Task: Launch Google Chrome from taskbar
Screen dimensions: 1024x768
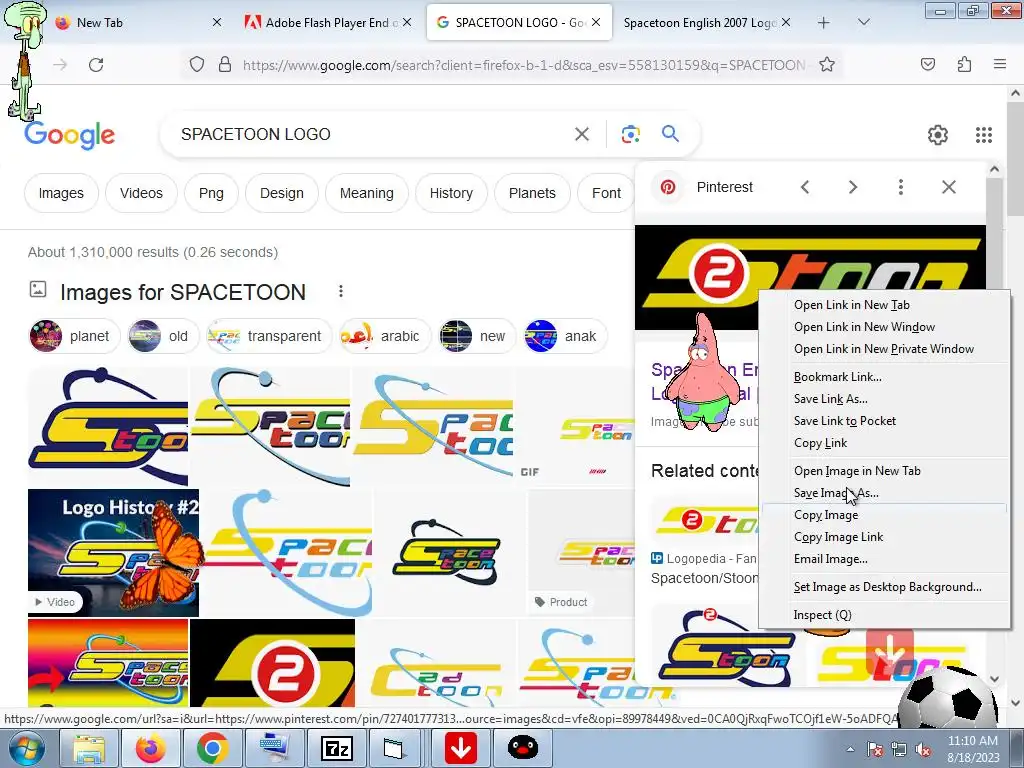Action: [212, 748]
